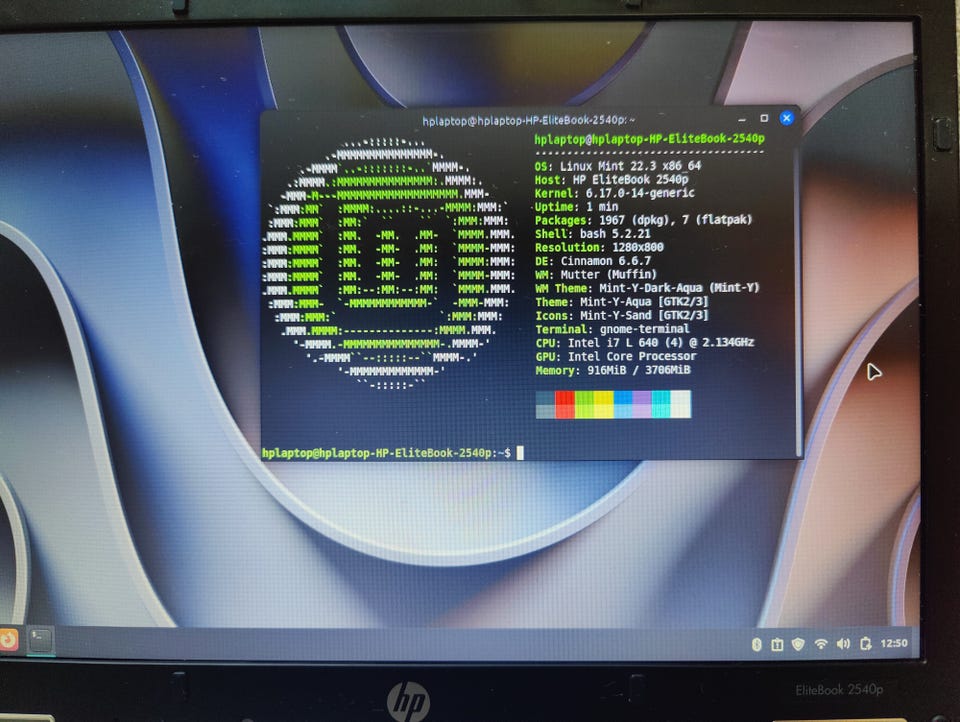Image resolution: width=960 pixels, height=722 pixels.
Task: Click the 12:50 clock in the panel
Action: click(x=894, y=643)
